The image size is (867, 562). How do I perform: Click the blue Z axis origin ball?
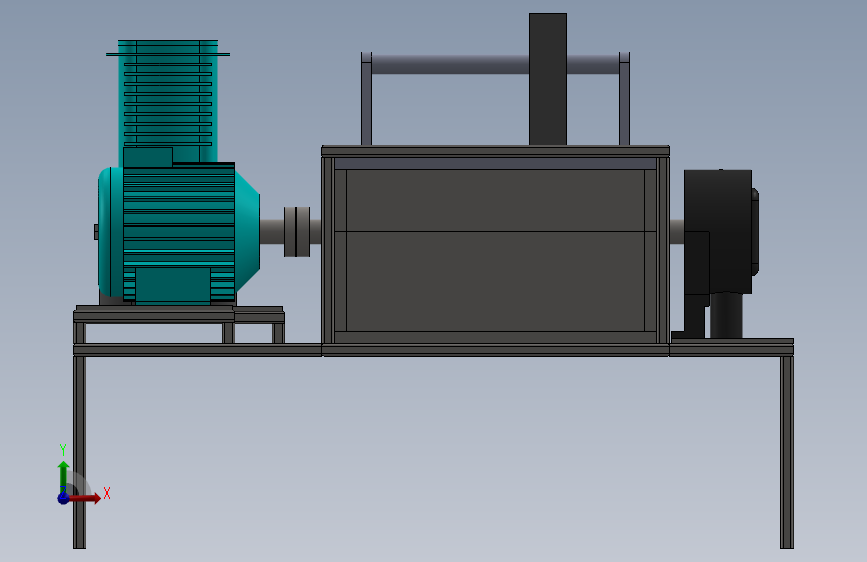click(64, 498)
